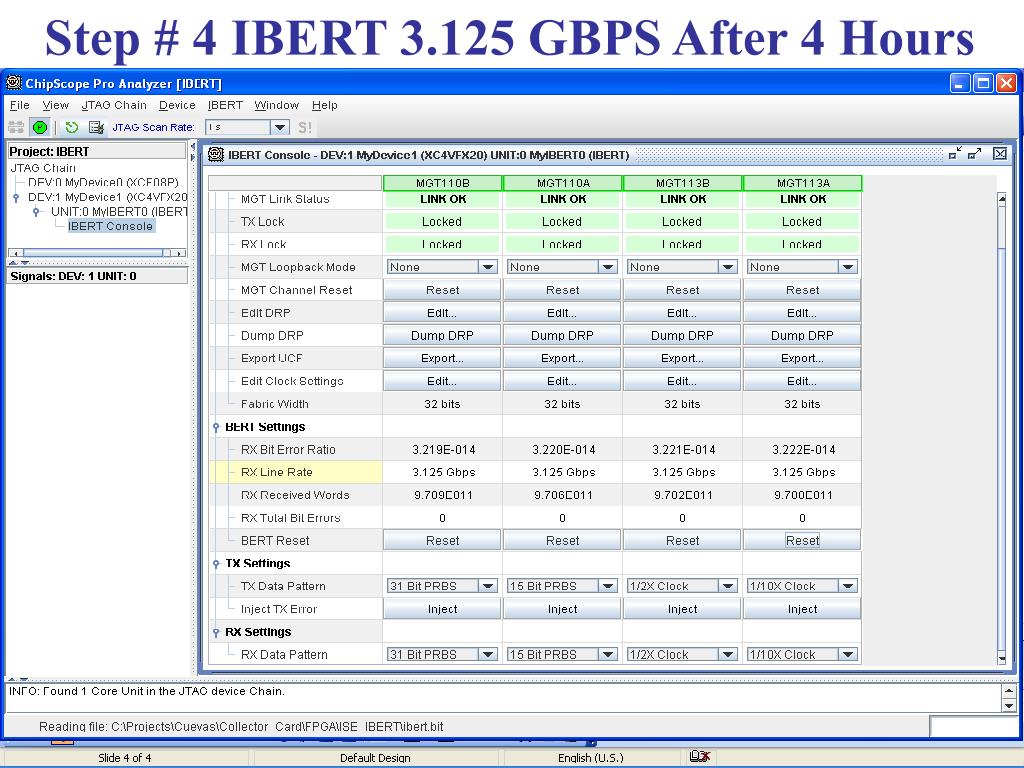
Task: Click the spell check icon in status bar
Action: [x=699, y=756]
